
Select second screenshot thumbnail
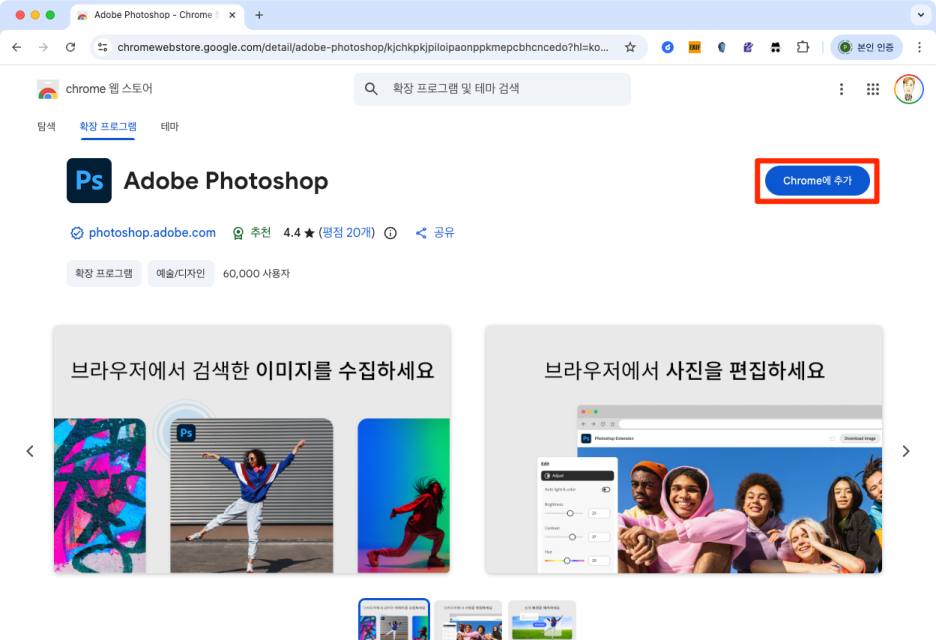pos(468,620)
